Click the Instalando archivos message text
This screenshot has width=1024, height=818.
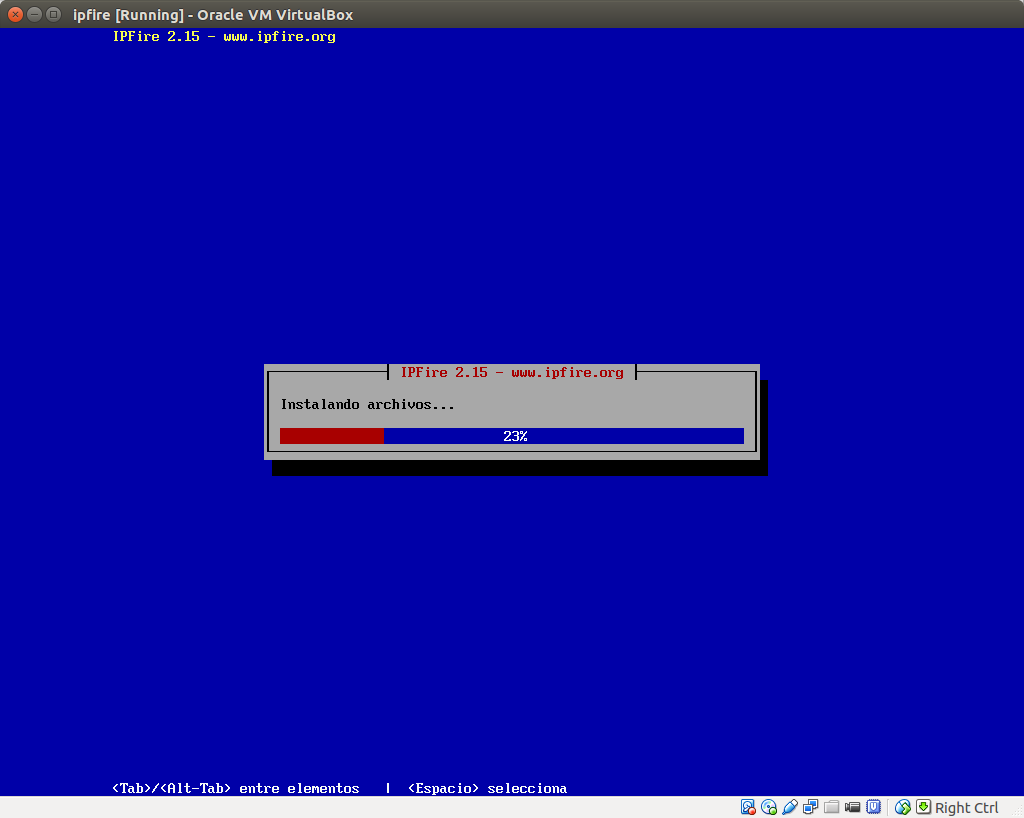click(x=365, y=404)
